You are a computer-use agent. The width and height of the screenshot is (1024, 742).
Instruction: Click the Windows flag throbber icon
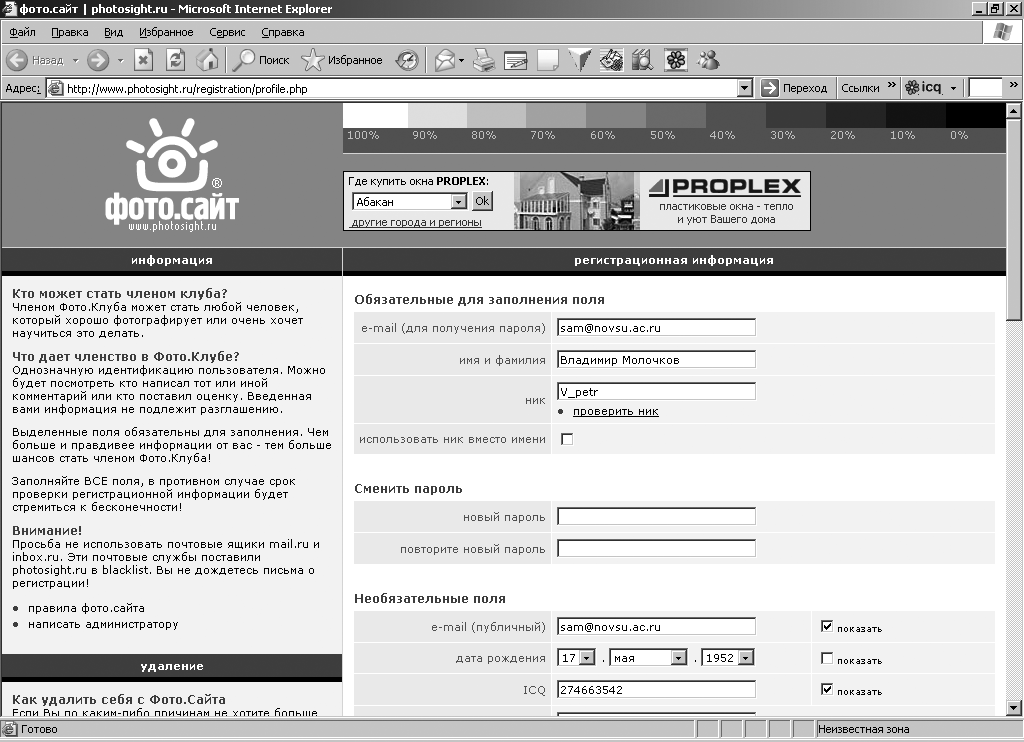point(1002,31)
